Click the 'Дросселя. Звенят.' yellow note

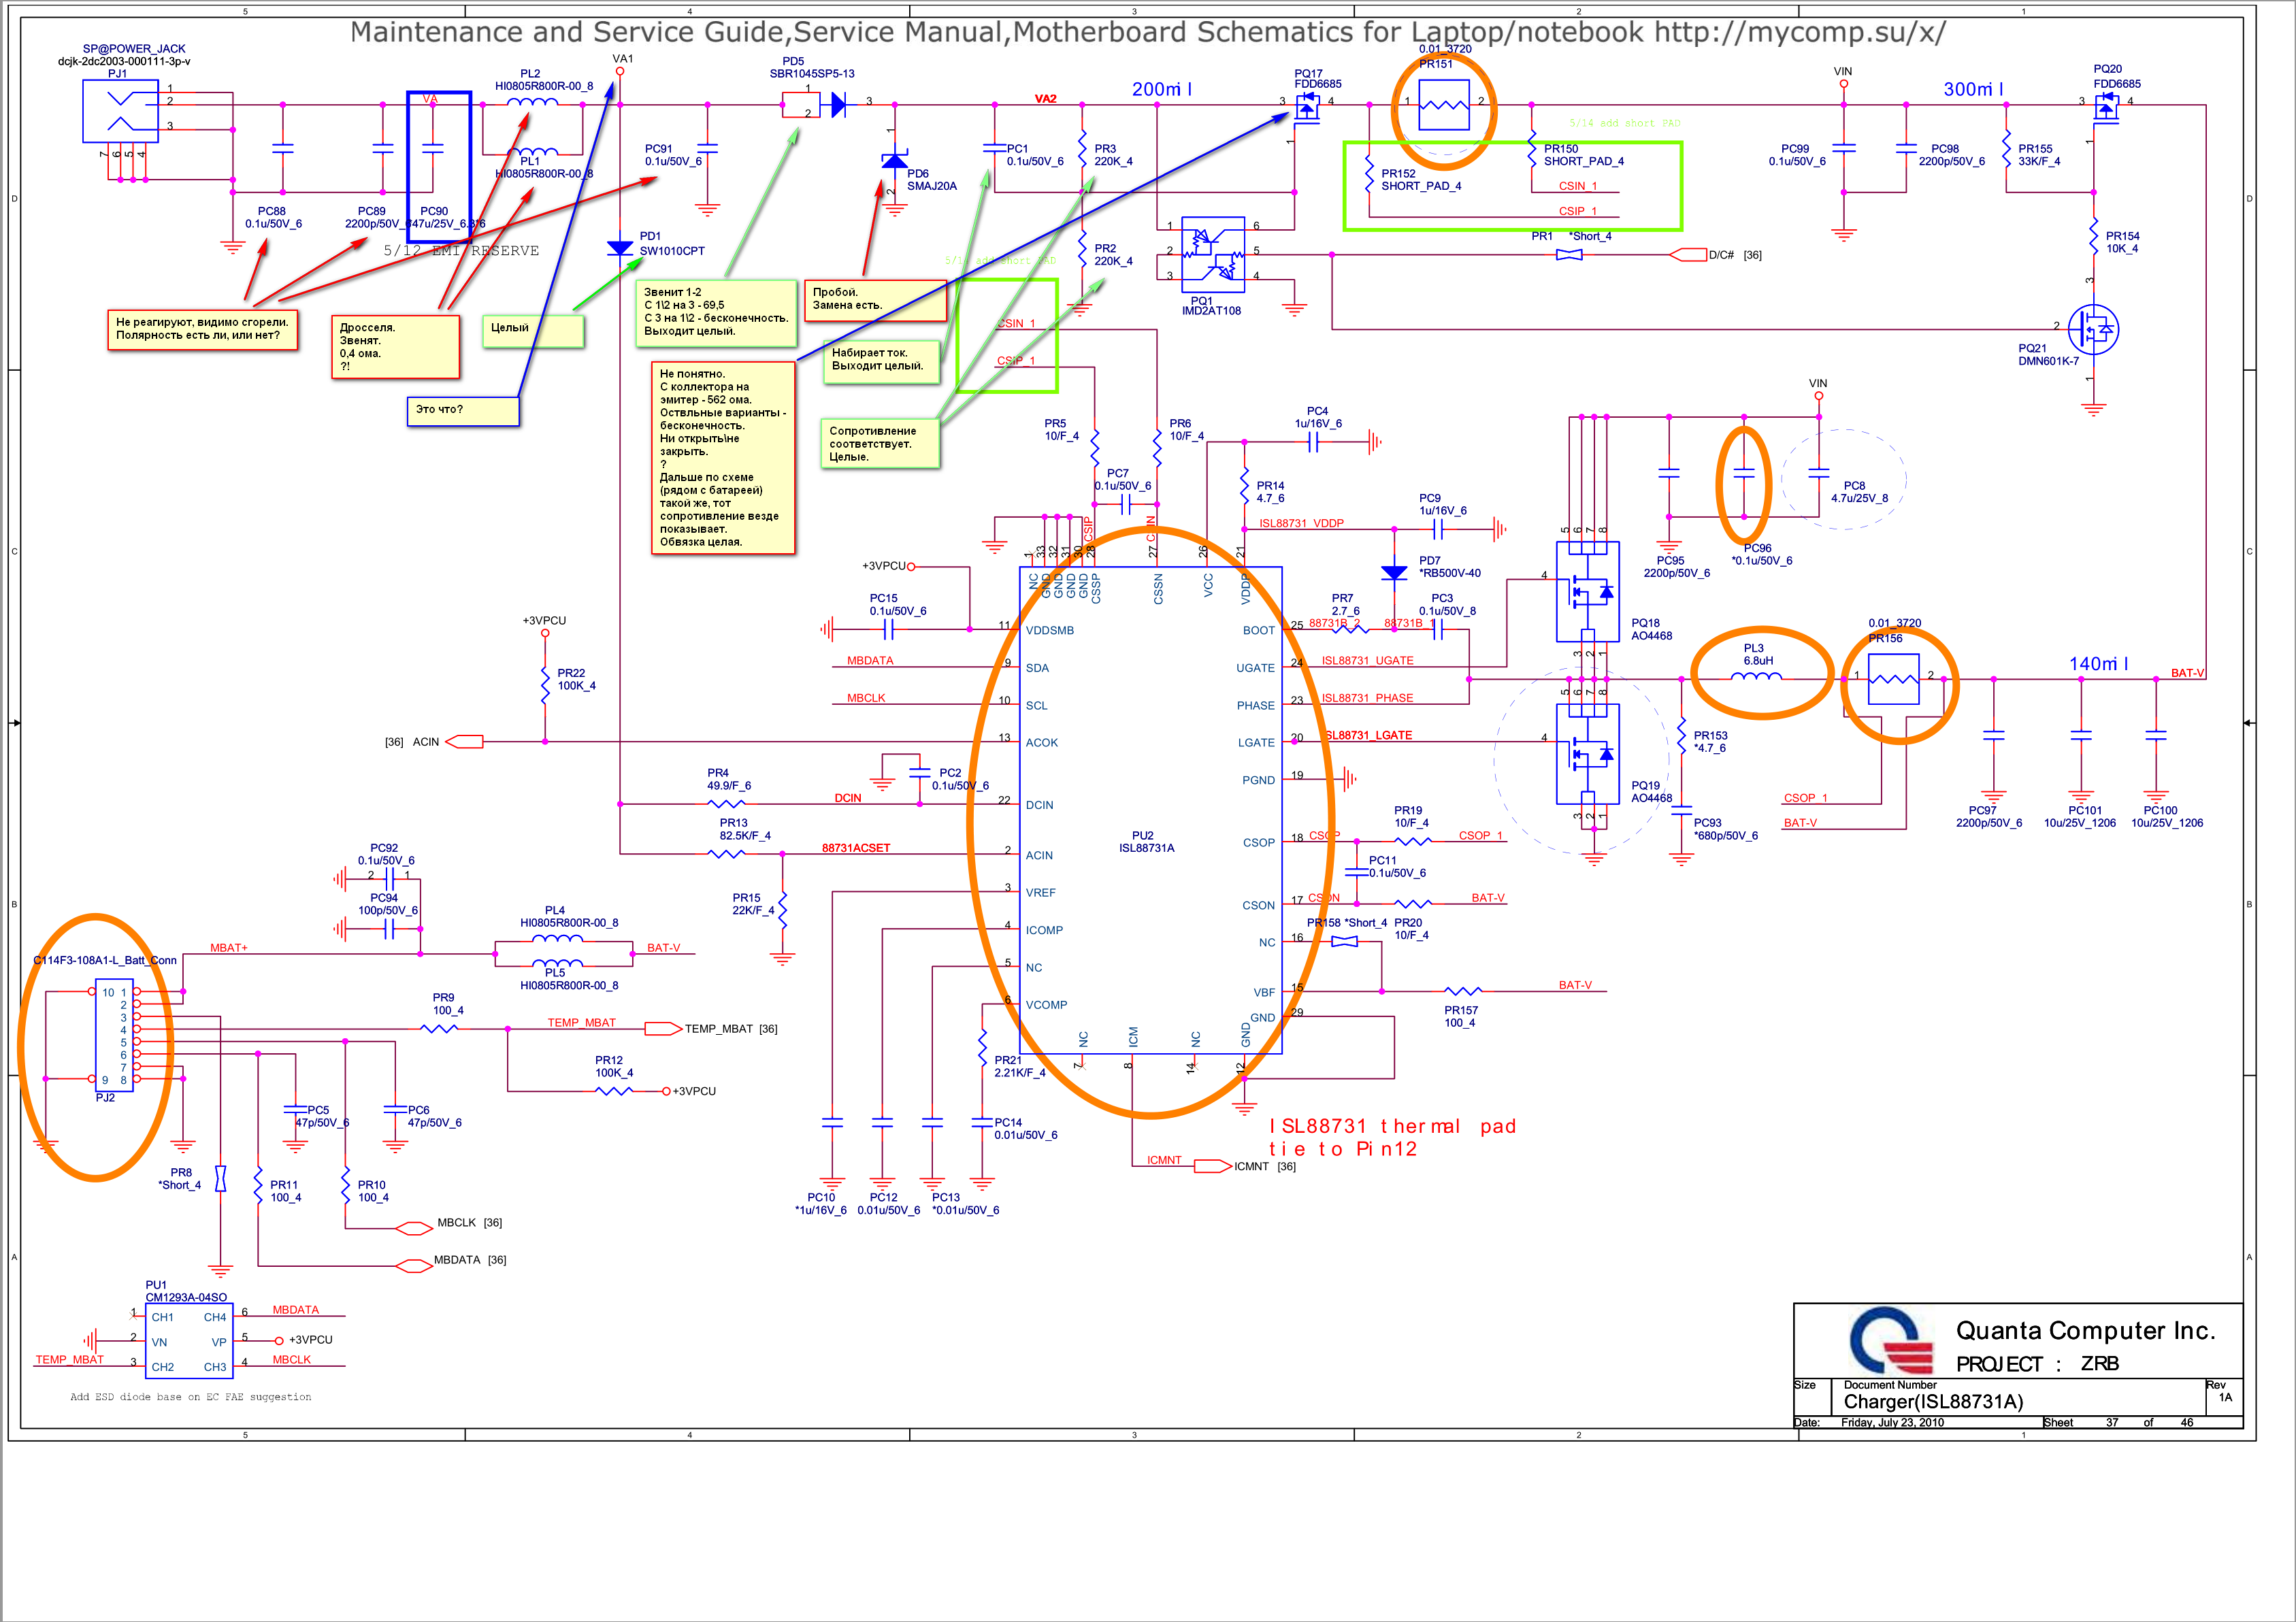pos(395,347)
